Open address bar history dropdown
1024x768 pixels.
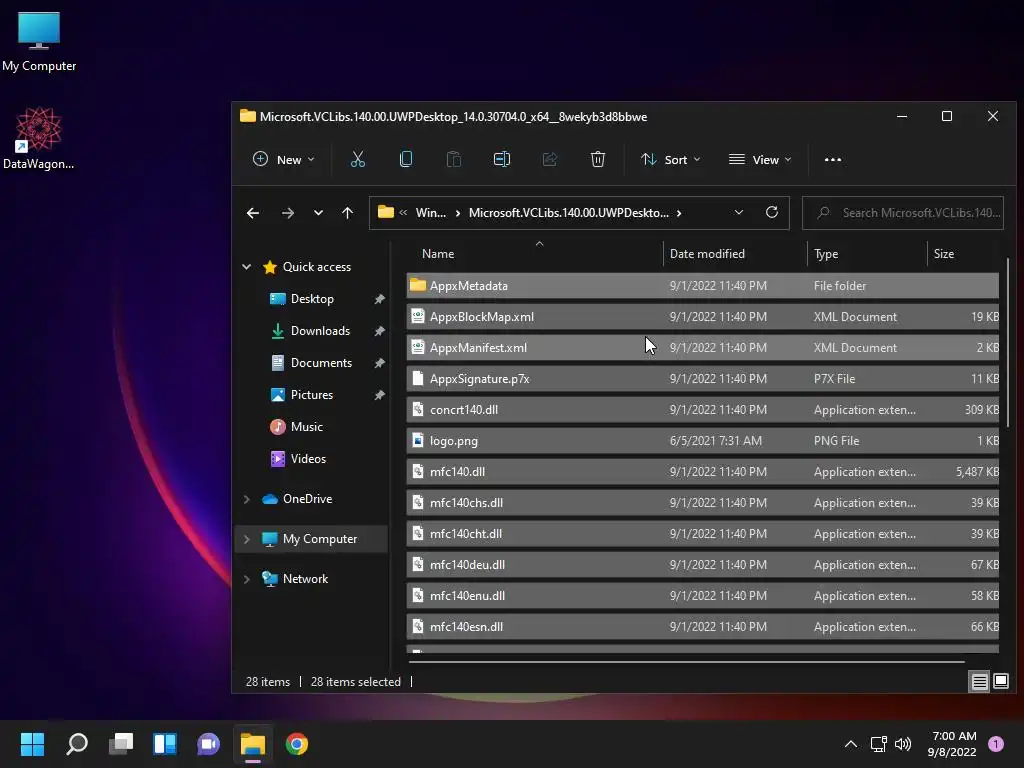click(x=739, y=212)
